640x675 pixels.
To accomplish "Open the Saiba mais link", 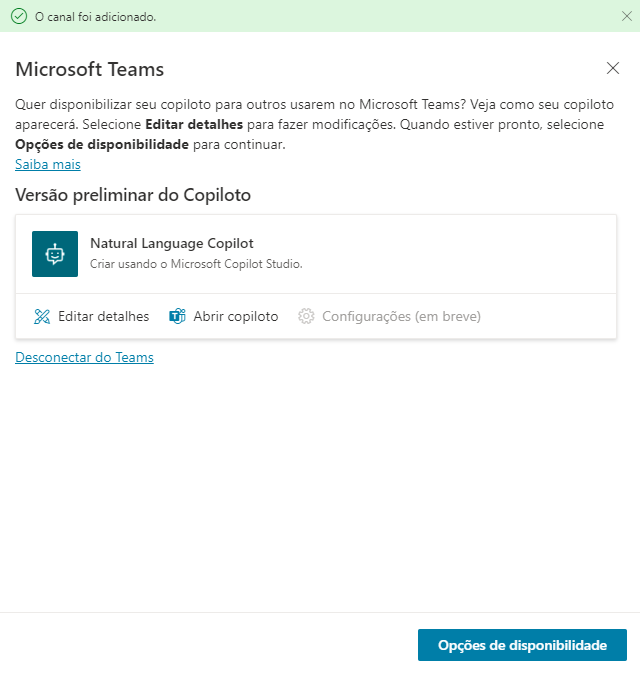I will (48, 164).
